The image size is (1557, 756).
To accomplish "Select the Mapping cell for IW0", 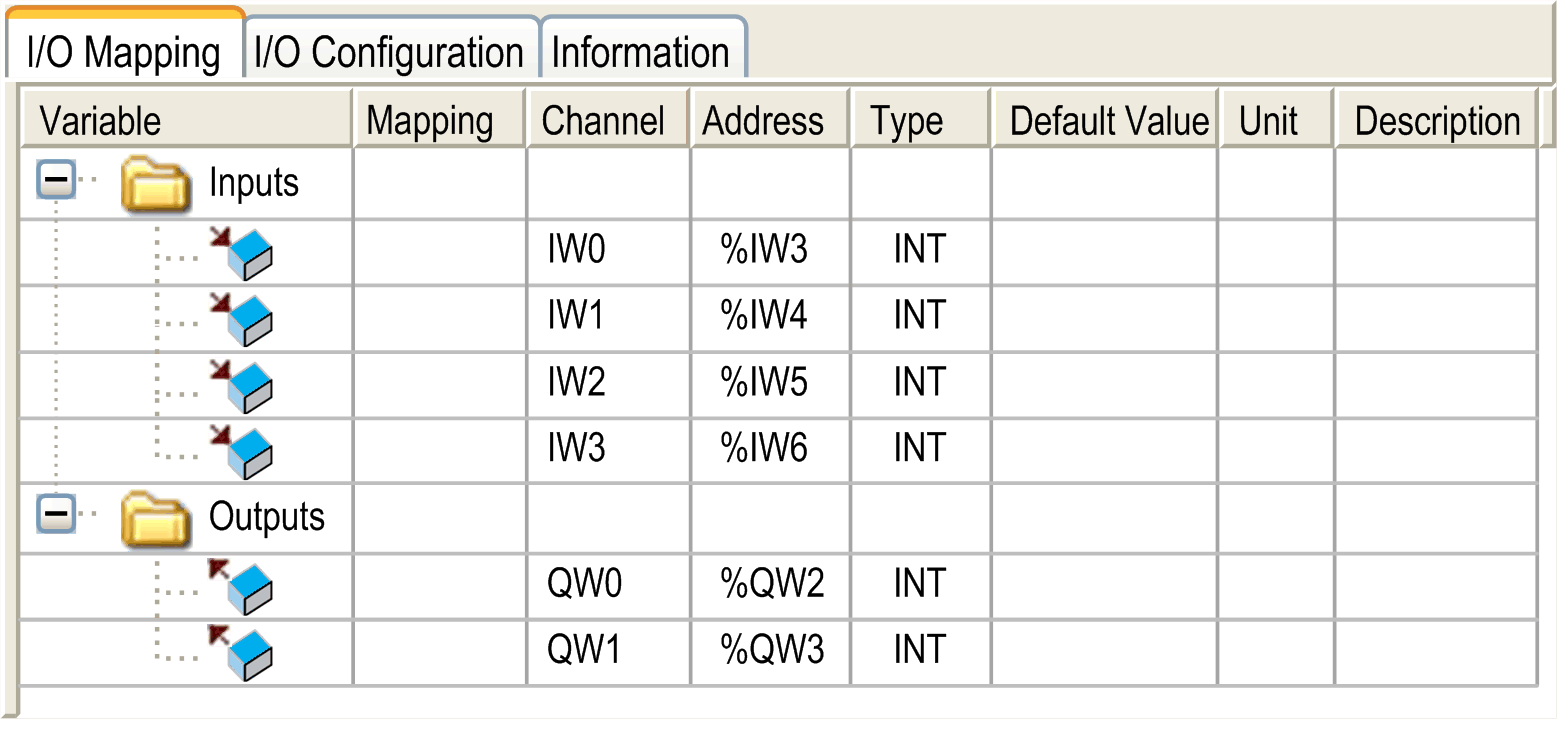I will point(439,251).
